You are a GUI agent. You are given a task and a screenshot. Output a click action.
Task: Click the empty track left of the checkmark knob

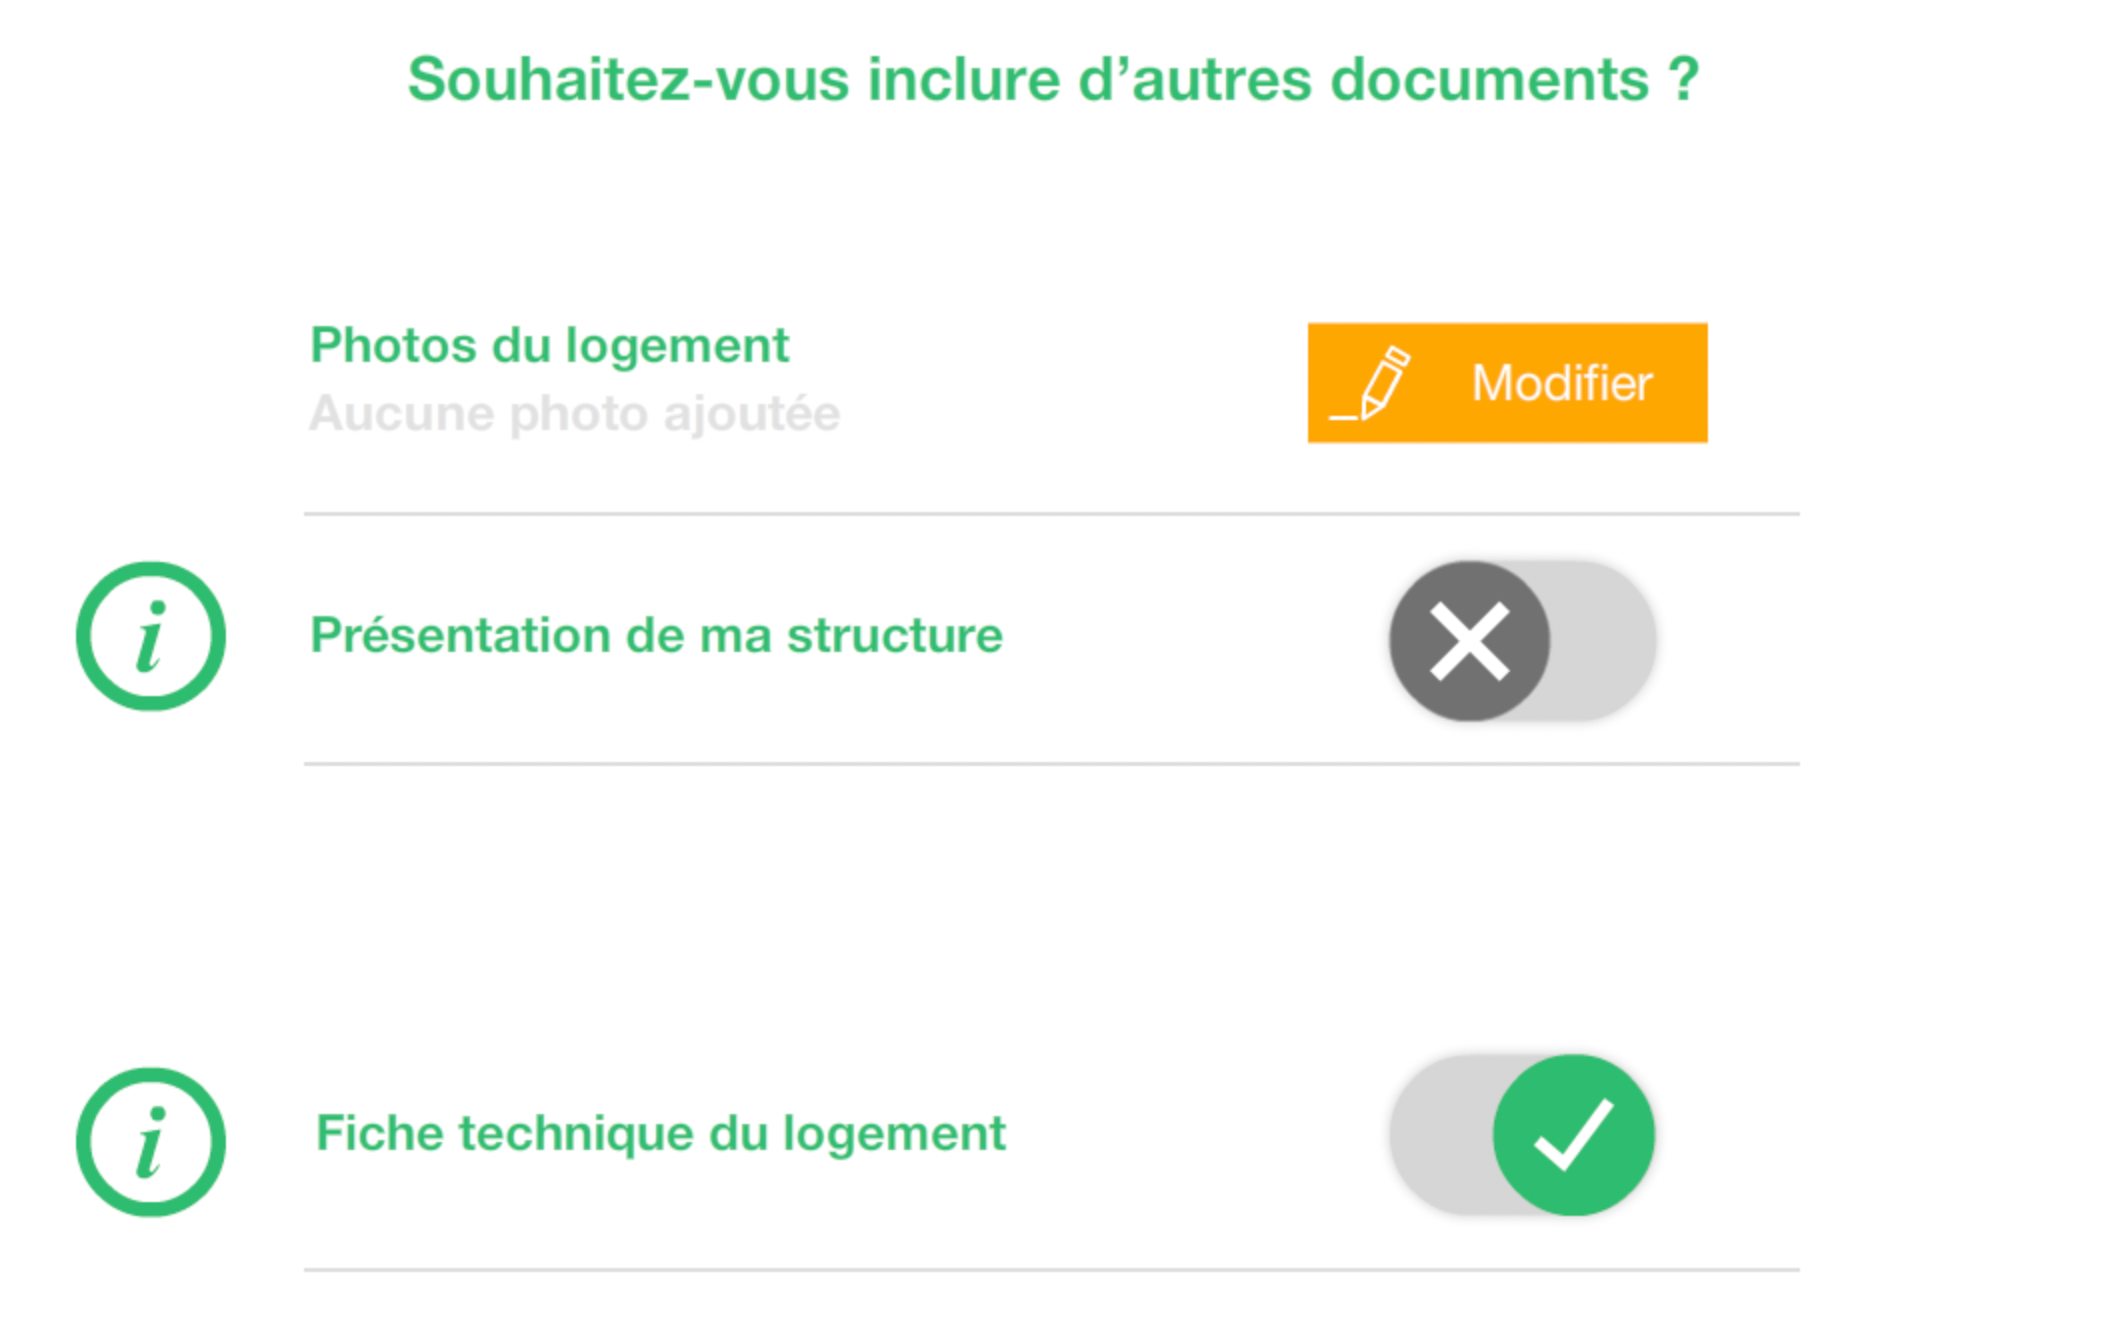tap(1440, 1135)
